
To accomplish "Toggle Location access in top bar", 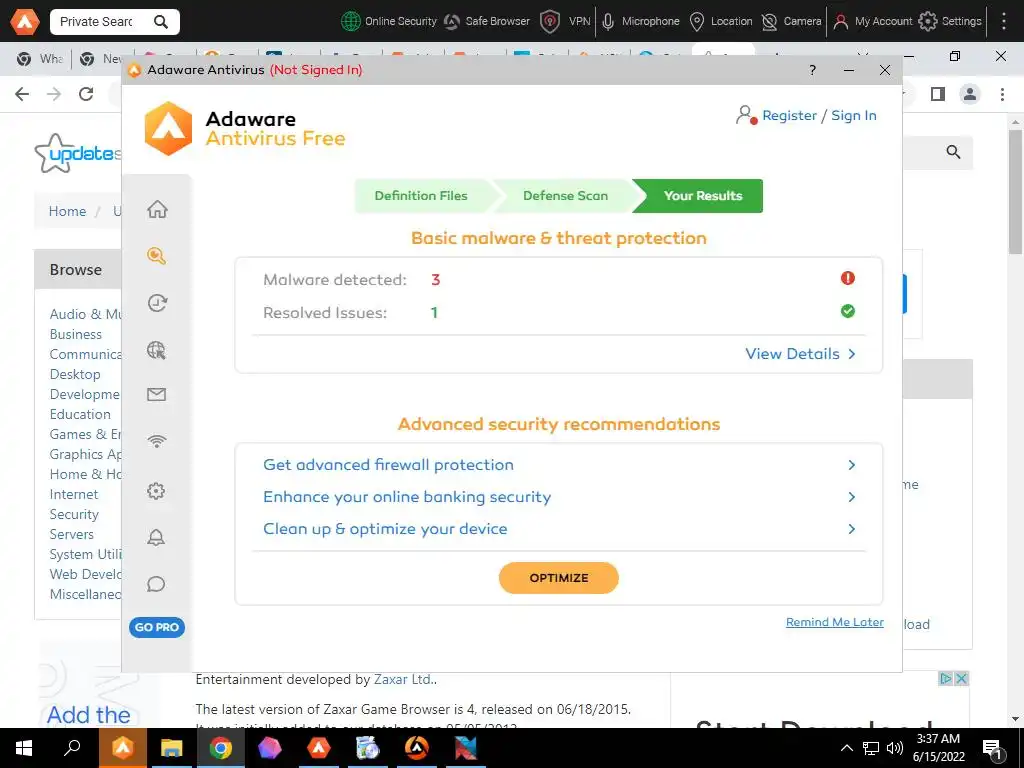I will point(721,22).
